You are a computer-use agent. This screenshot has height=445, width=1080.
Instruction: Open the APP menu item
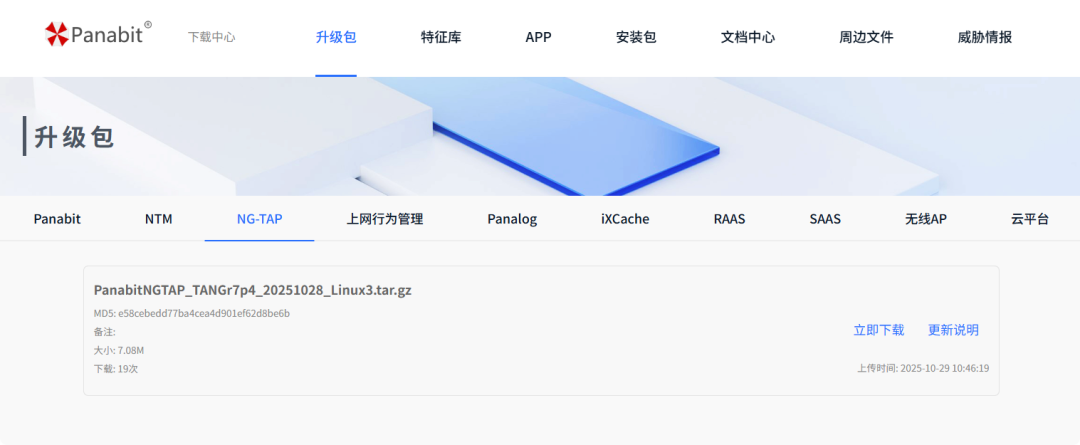539,37
